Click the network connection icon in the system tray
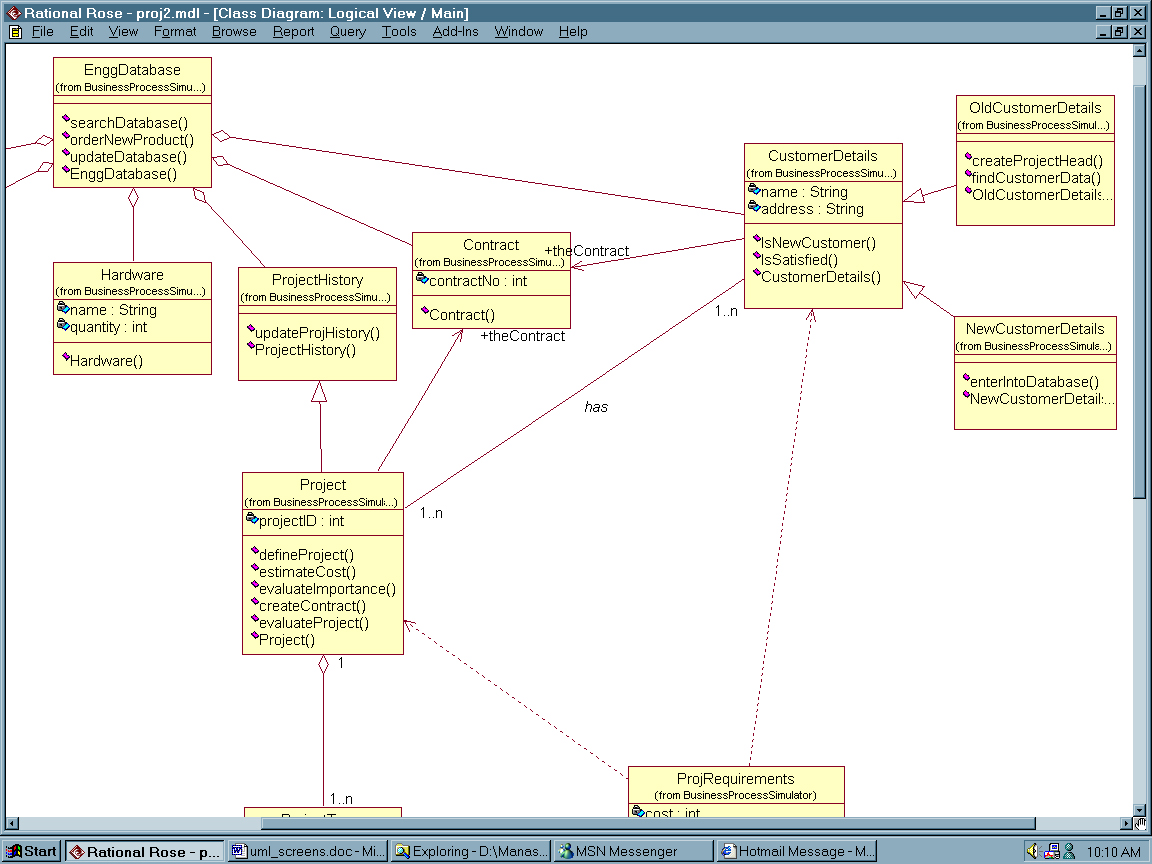 pyautogui.click(x=1051, y=851)
